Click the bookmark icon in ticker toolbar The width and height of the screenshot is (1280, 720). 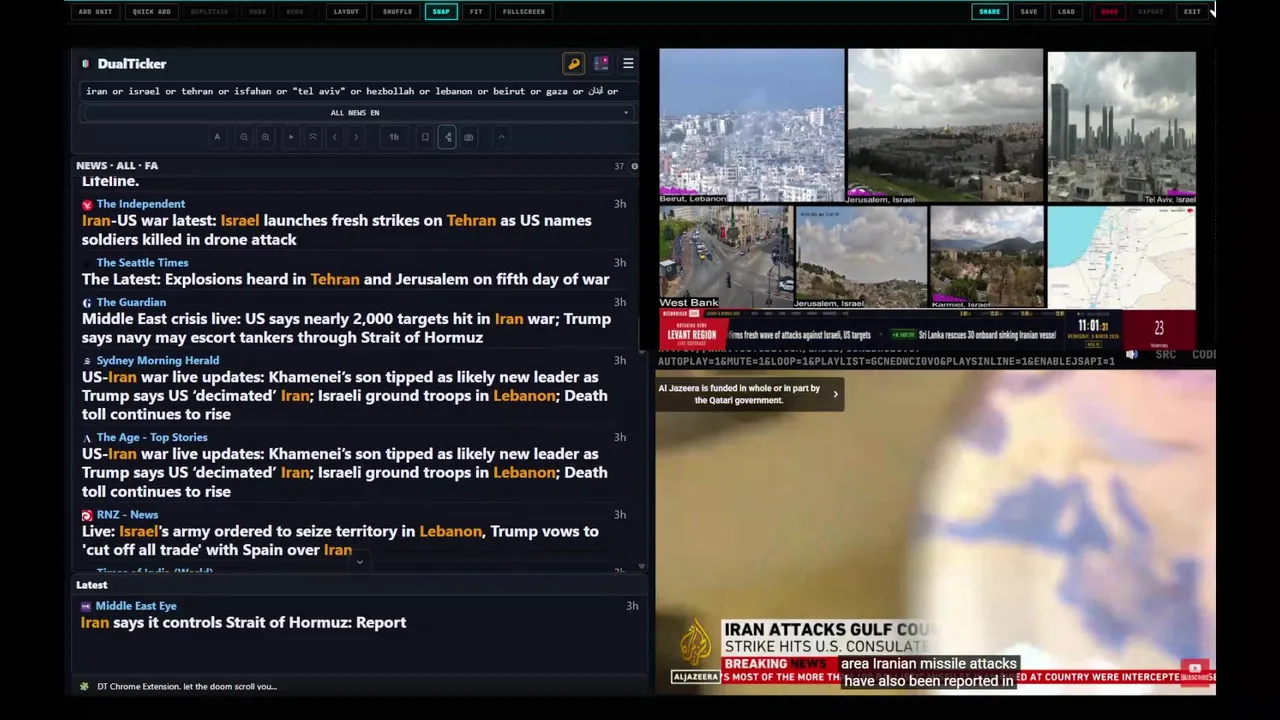coord(425,137)
